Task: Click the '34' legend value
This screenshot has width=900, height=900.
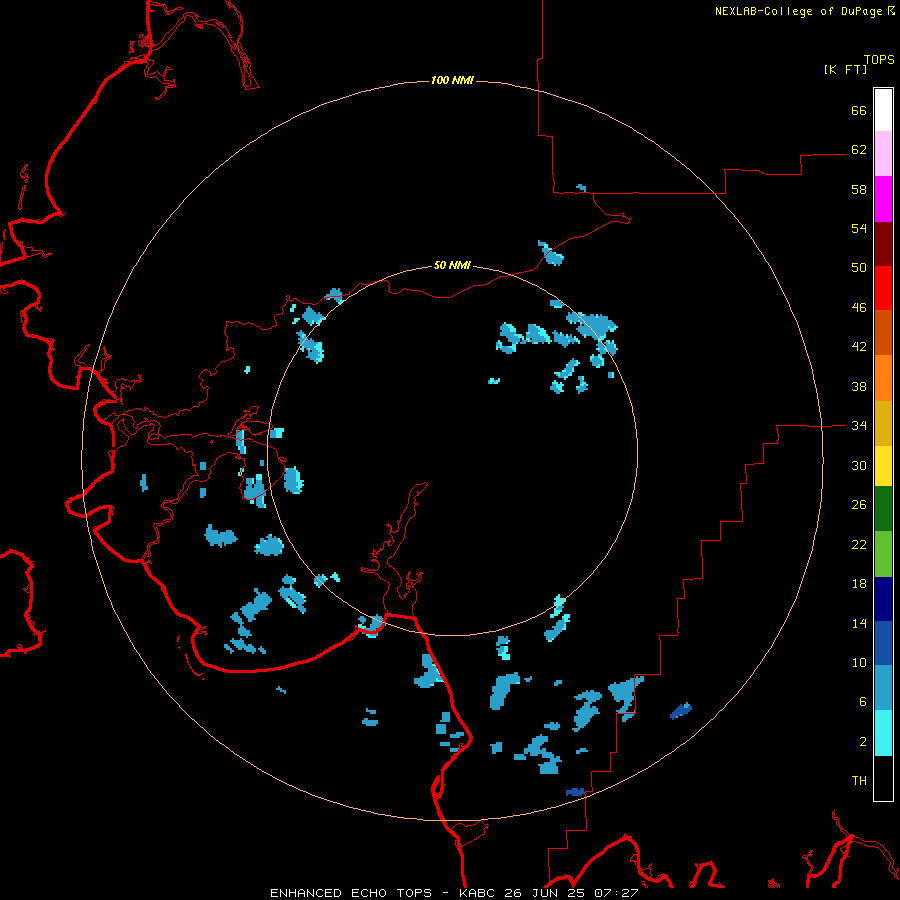Action: [859, 426]
